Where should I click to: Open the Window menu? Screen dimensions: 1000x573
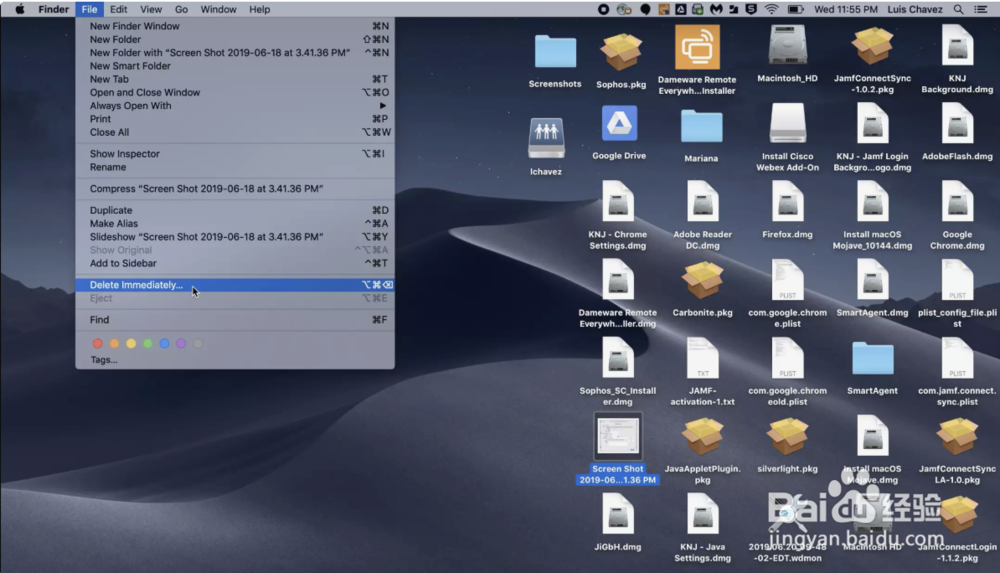tap(218, 9)
